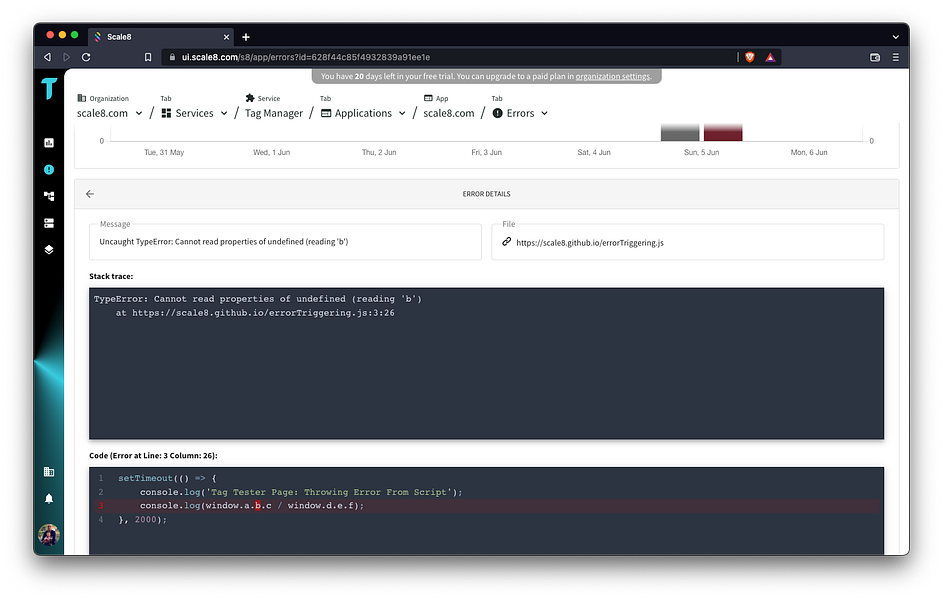Click the gray bar in the chart
Screen dimensions: 943x600
[680, 132]
